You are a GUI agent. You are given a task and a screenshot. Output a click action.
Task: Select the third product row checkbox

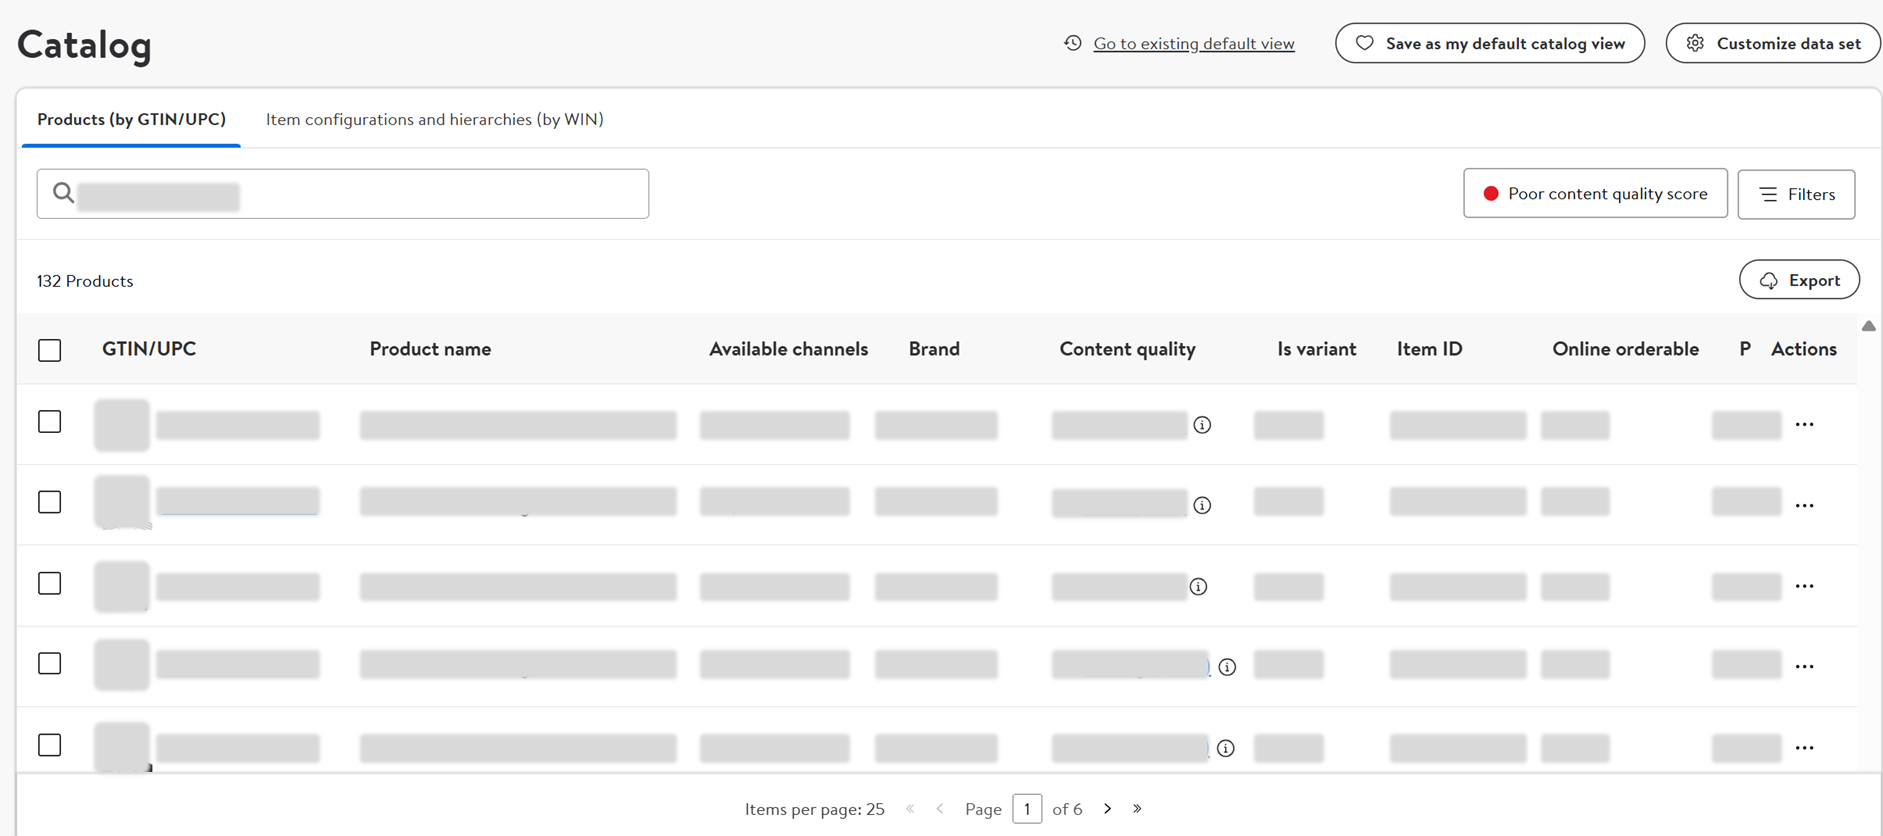click(x=50, y=584)
